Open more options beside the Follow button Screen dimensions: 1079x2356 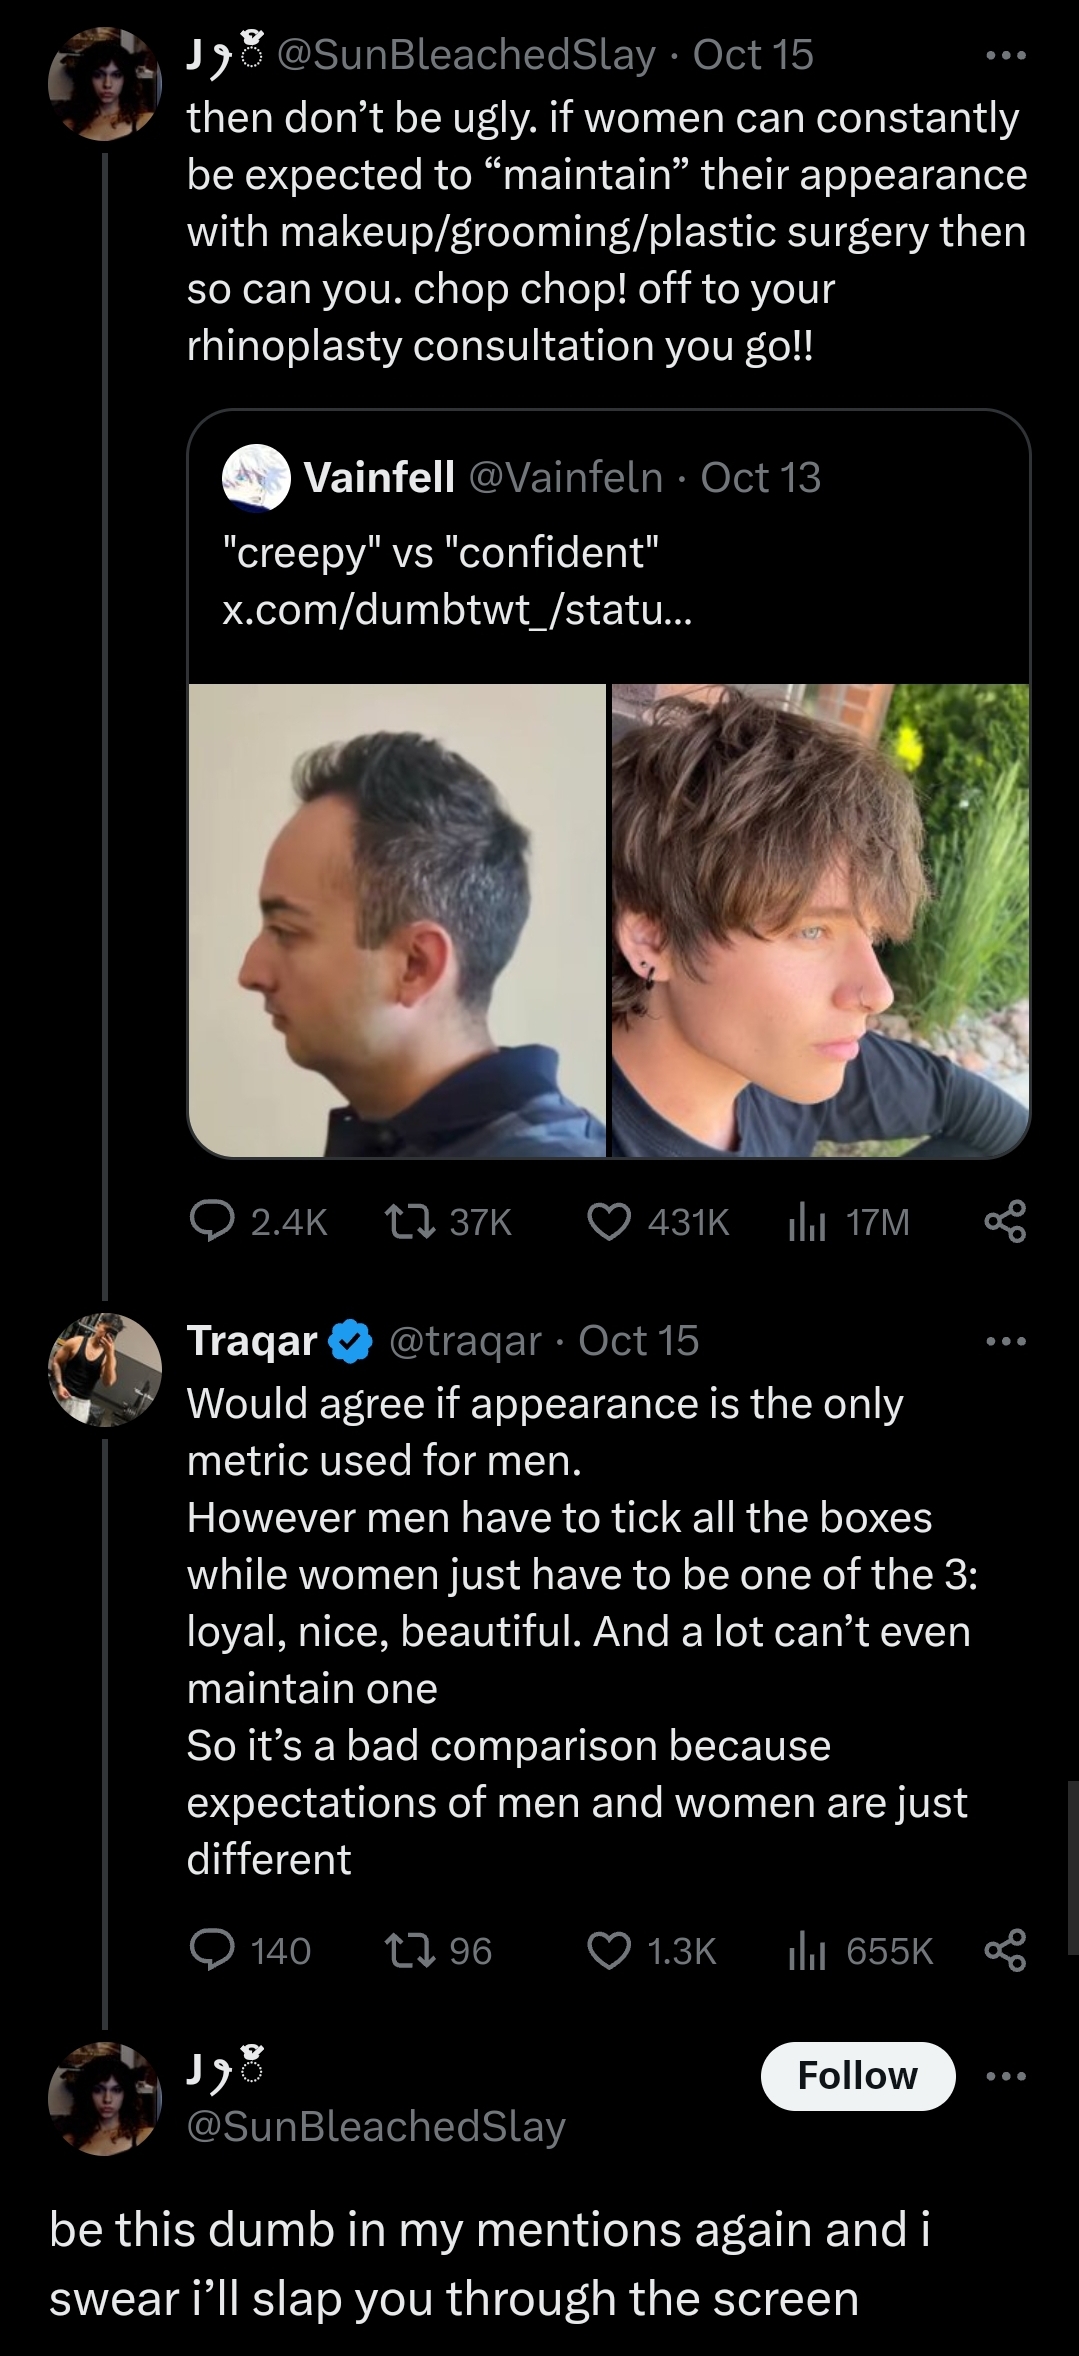tap(1005, 2077)
